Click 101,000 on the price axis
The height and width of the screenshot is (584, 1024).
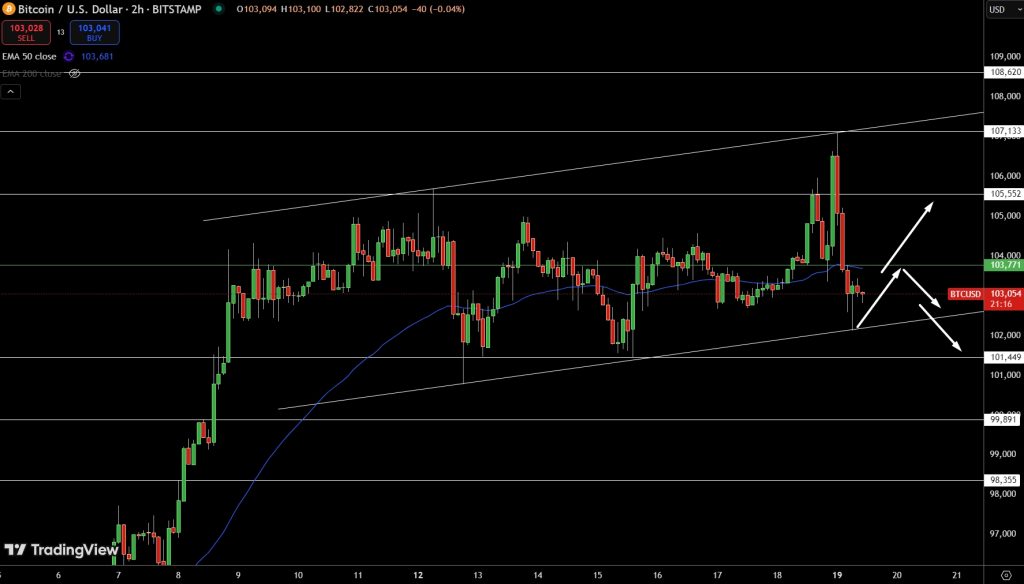[1005, 375]
